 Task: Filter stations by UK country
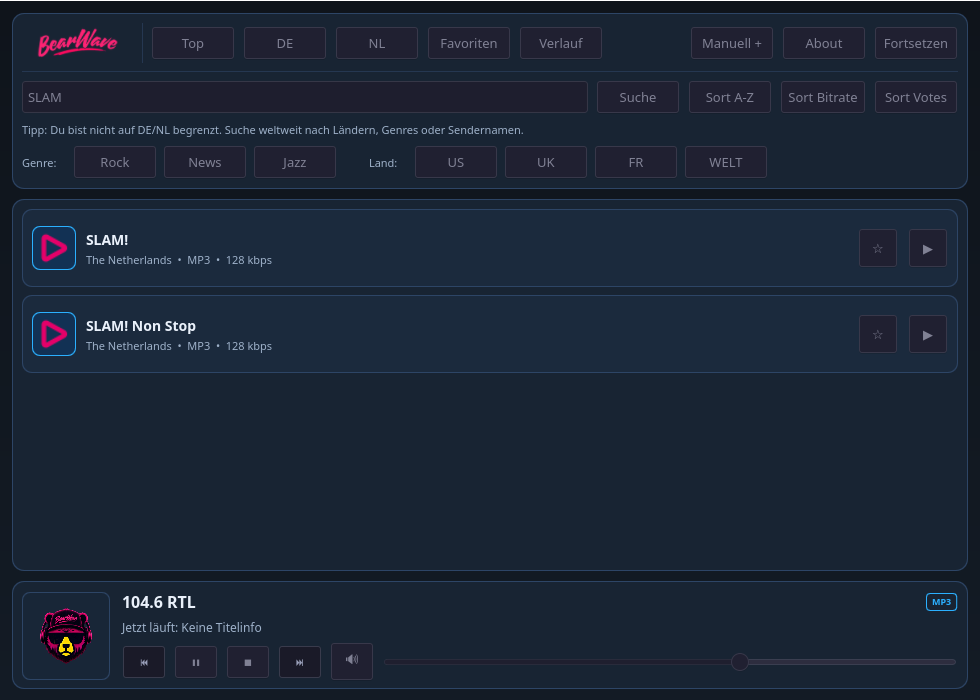coord(546,162)
